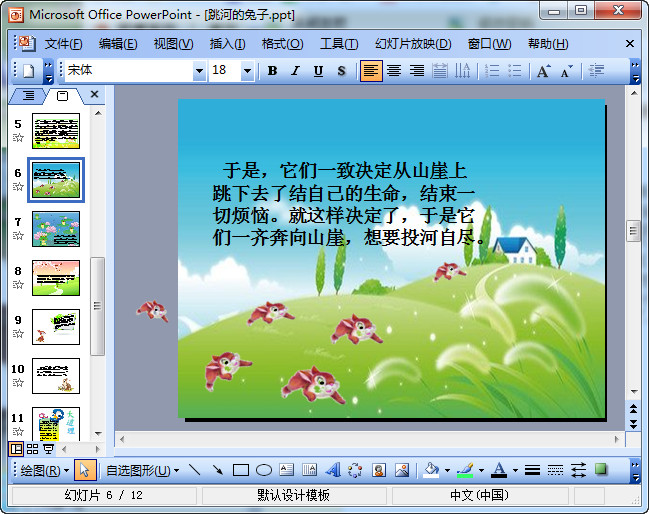Image resolution: width=649 pixels, height=514 pixels.
Task: Select slide 11 thumbnail
Action: tap(56, 424)
